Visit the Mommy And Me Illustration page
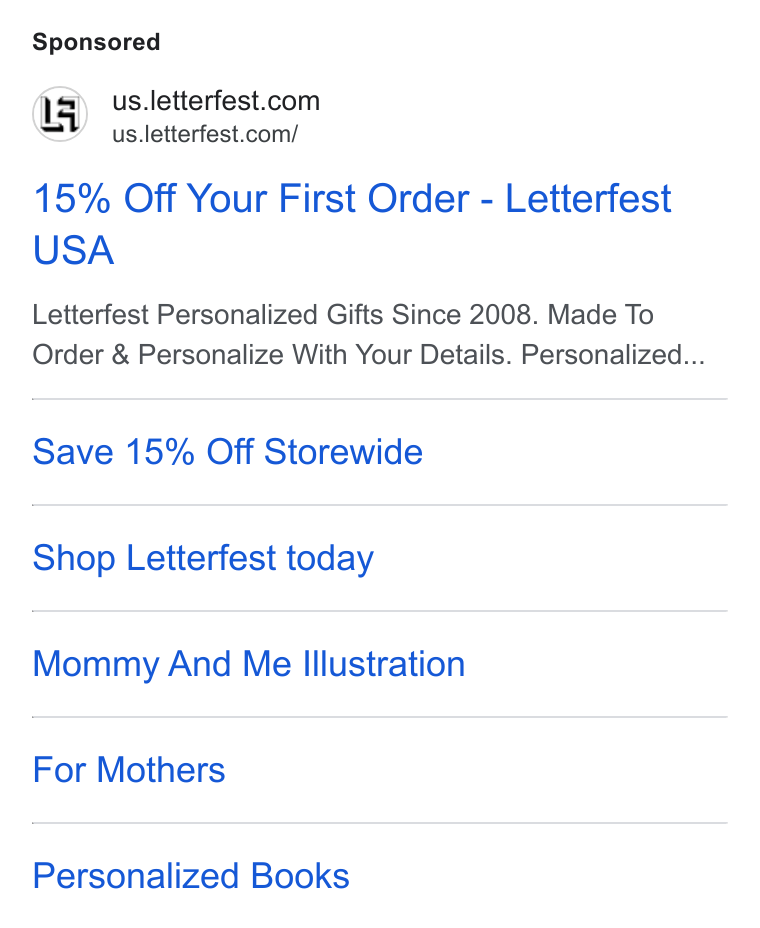 249,664
